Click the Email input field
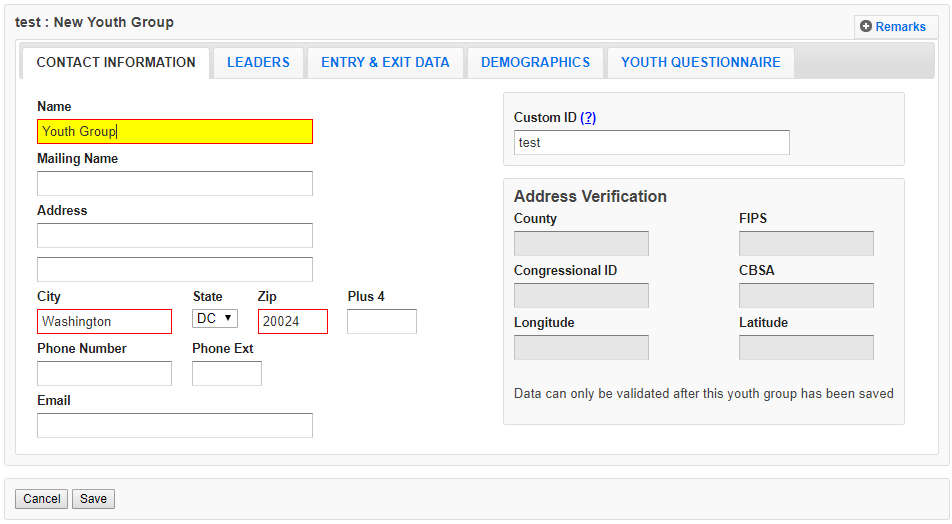 click(175, 426)
